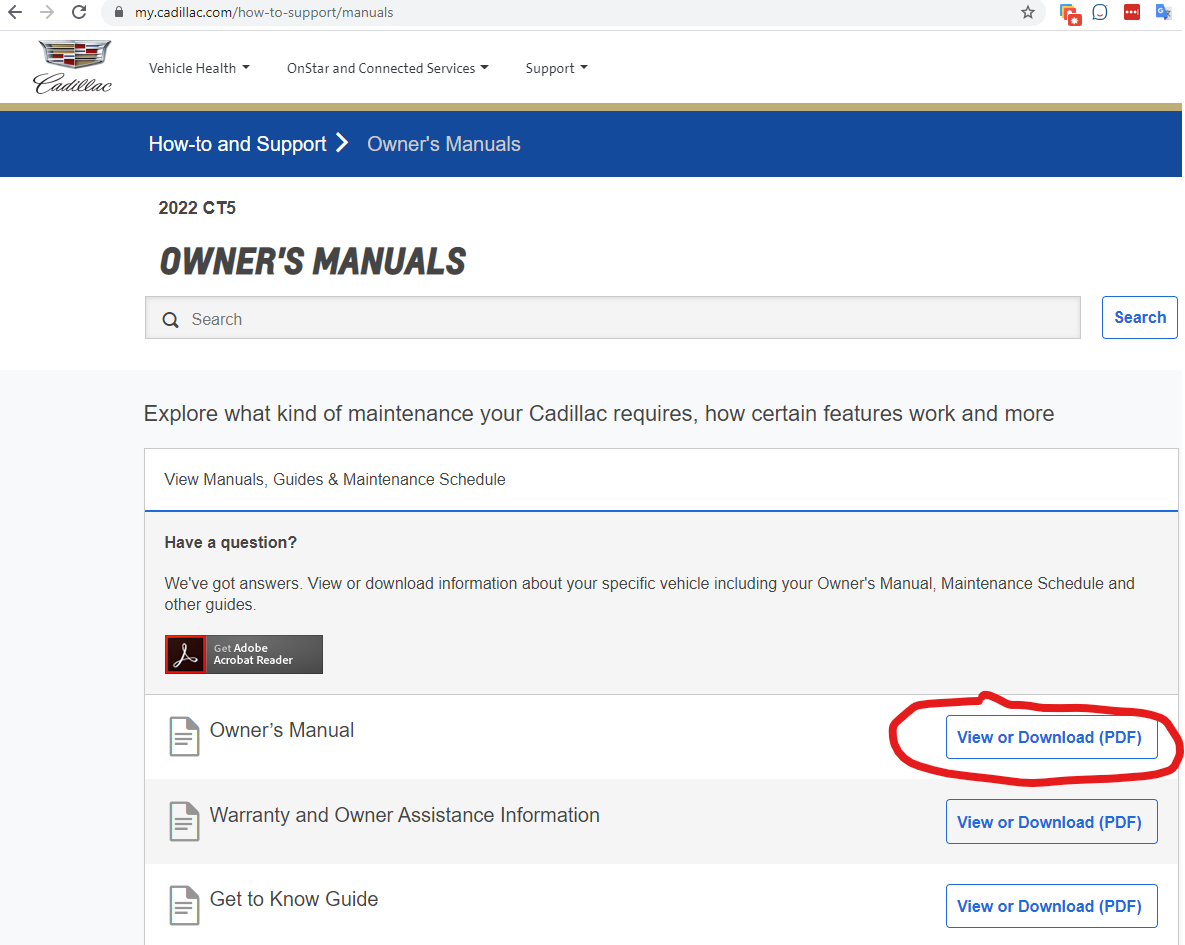
Task: Go to How-to and Support breadcrumb
Action: point(237,144)
